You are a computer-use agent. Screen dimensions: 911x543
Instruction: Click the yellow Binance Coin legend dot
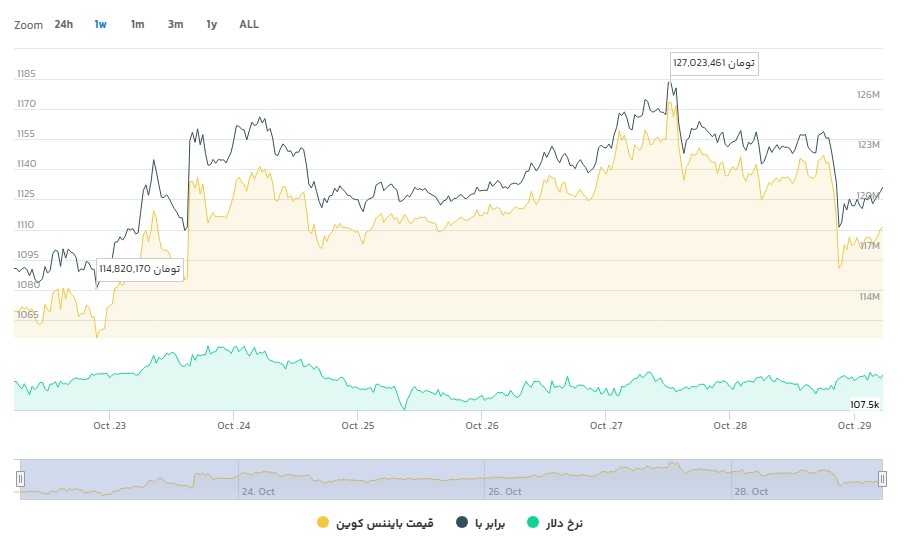(x=322, y=522)
